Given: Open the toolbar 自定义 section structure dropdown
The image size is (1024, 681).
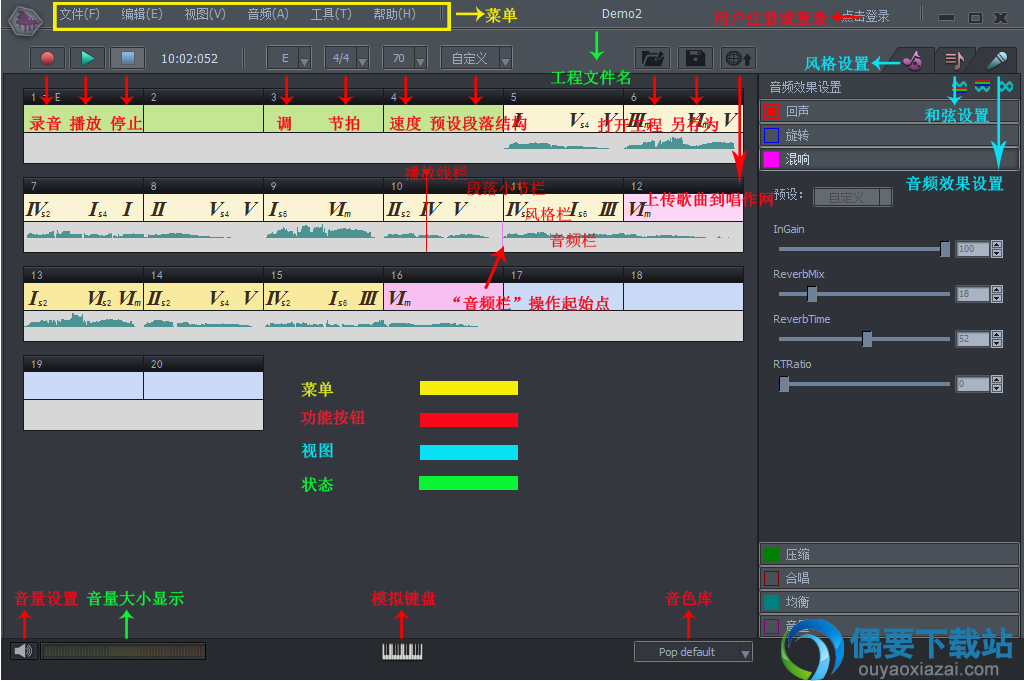Looking at the screenshot, I should (x=476, y=58).
